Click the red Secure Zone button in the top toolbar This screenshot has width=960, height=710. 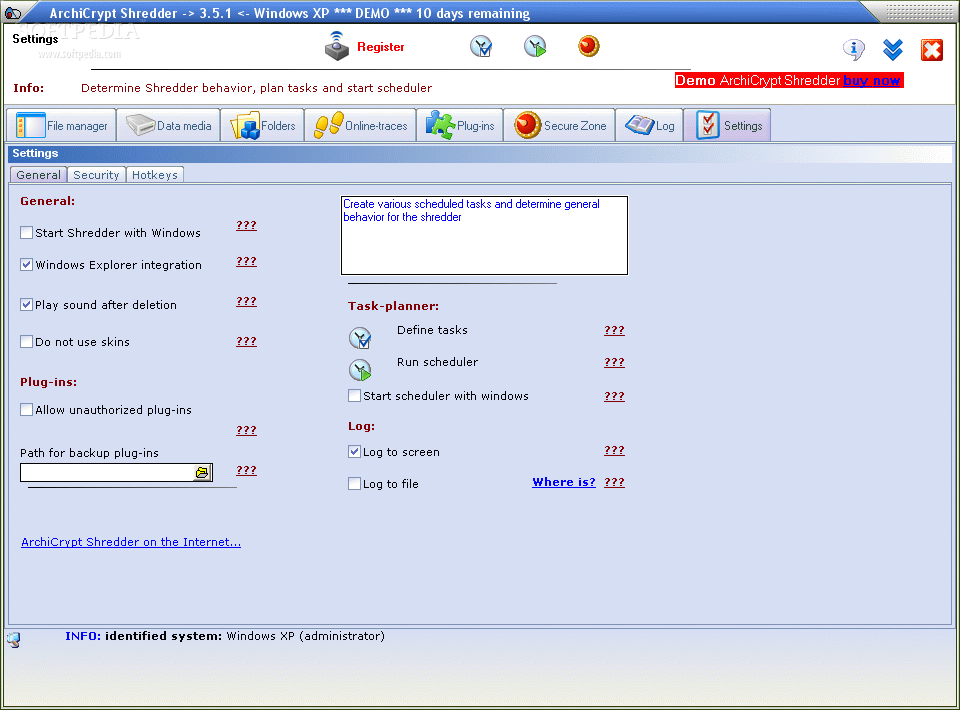click(x=588, y=46)
